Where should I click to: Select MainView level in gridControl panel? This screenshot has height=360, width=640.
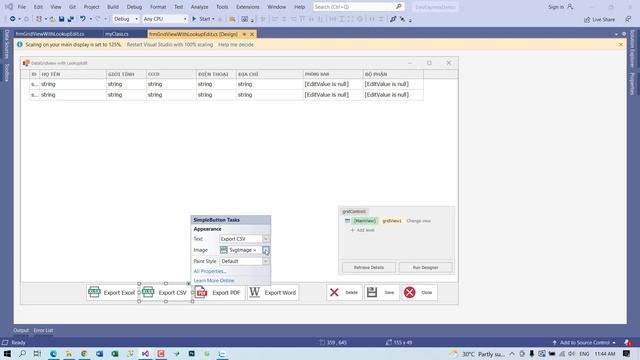tap(365, 221)
